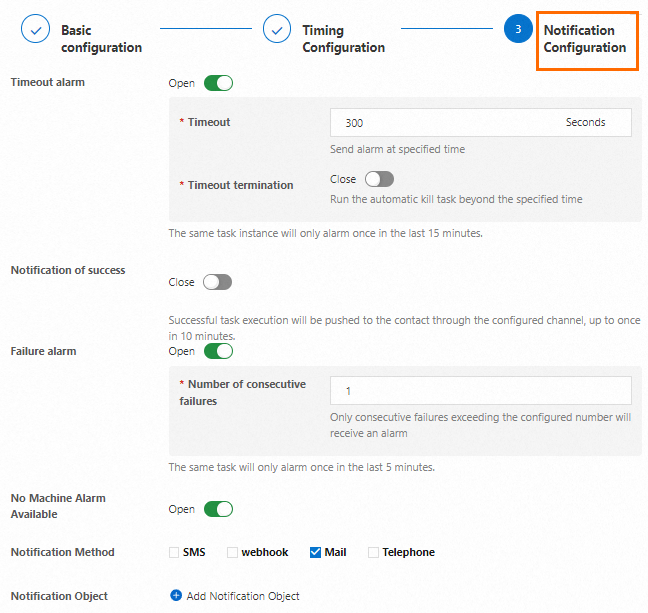Turn off the Timeout alarm switch
This screenshot has height=613, width=648.
coord(218,83)
